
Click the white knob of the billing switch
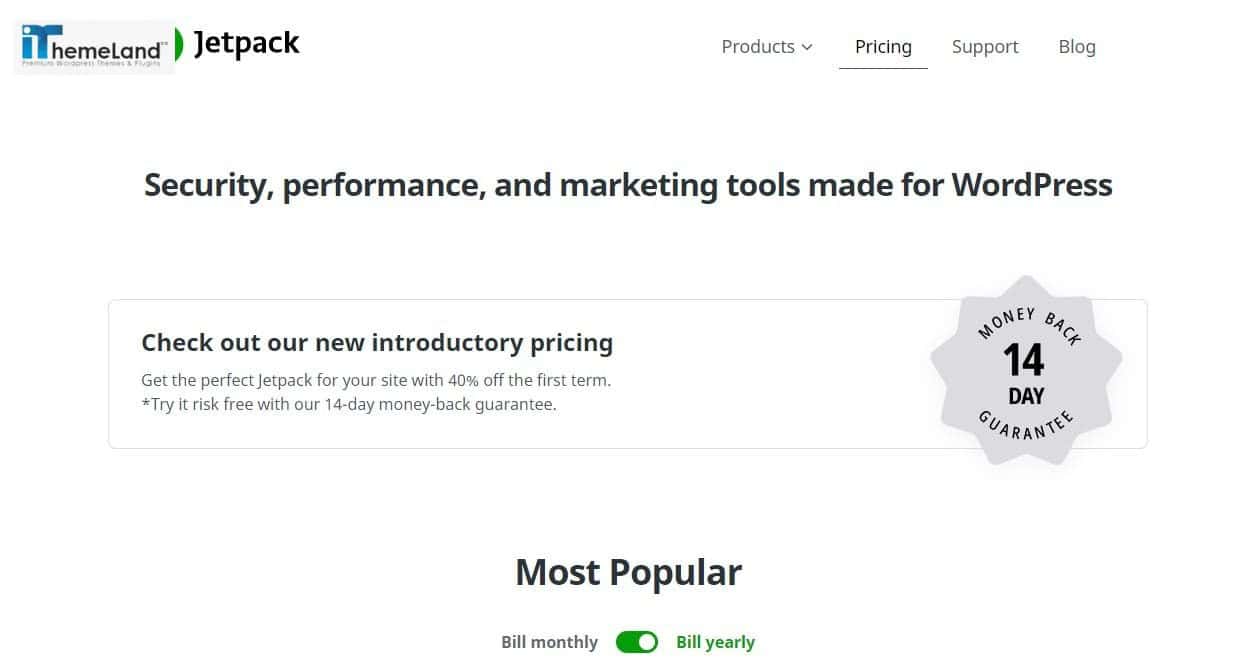point(645,642)
